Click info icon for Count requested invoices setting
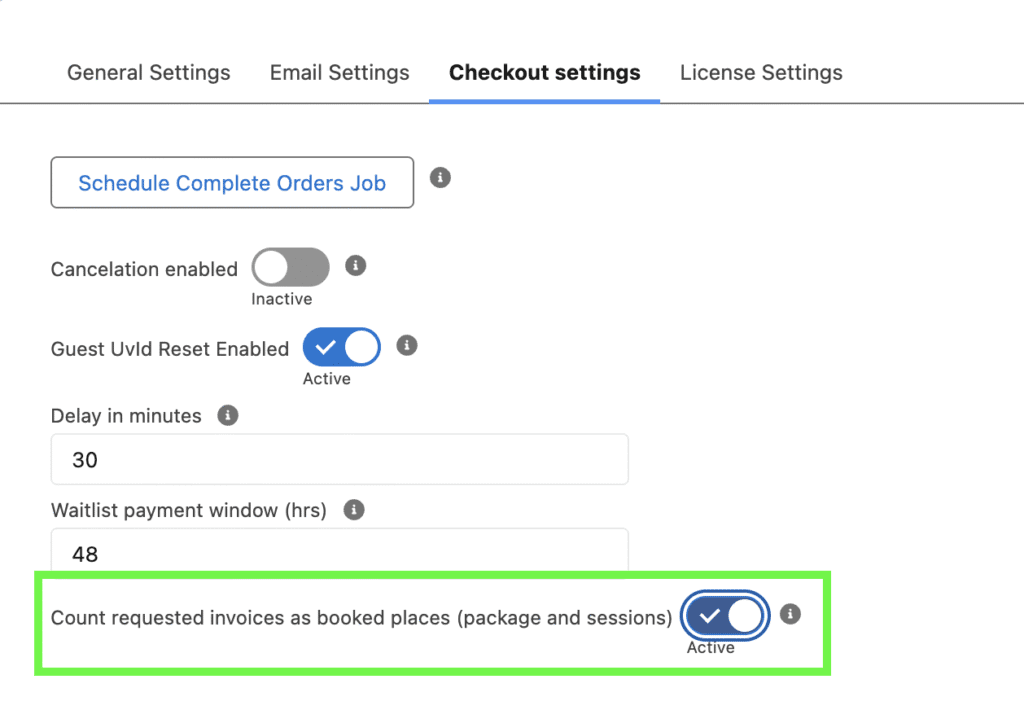The image size is (1024, 710). pyautogui.click(x=790, y=614)
